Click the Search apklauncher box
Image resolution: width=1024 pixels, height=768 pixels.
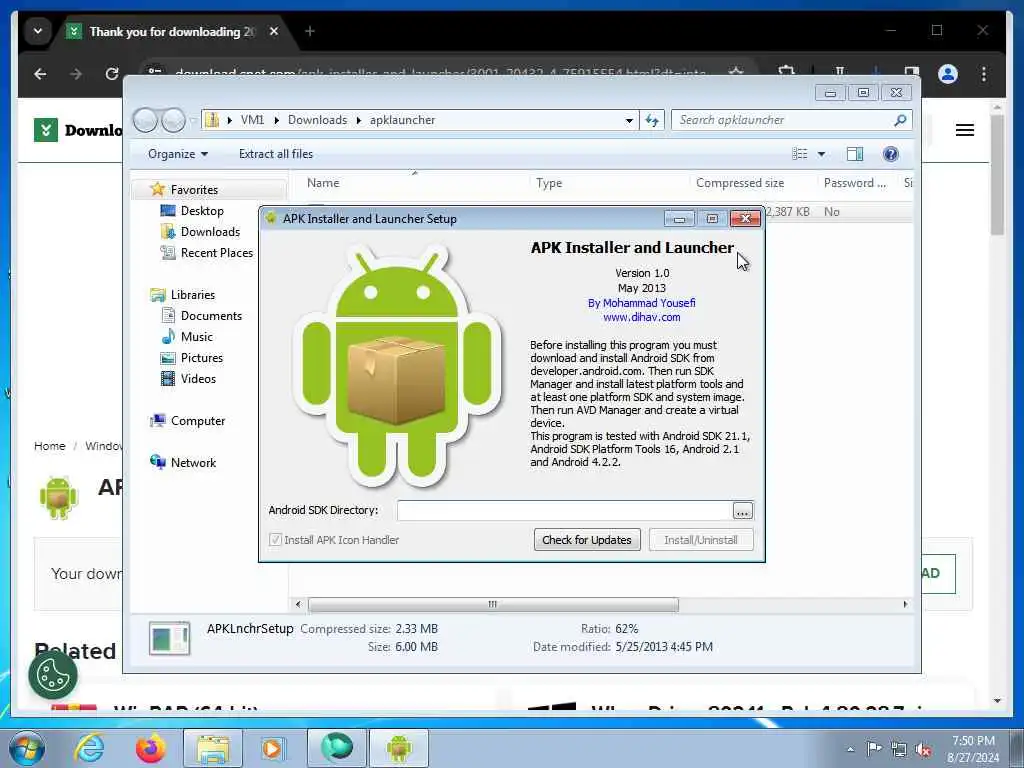[782, 120]
